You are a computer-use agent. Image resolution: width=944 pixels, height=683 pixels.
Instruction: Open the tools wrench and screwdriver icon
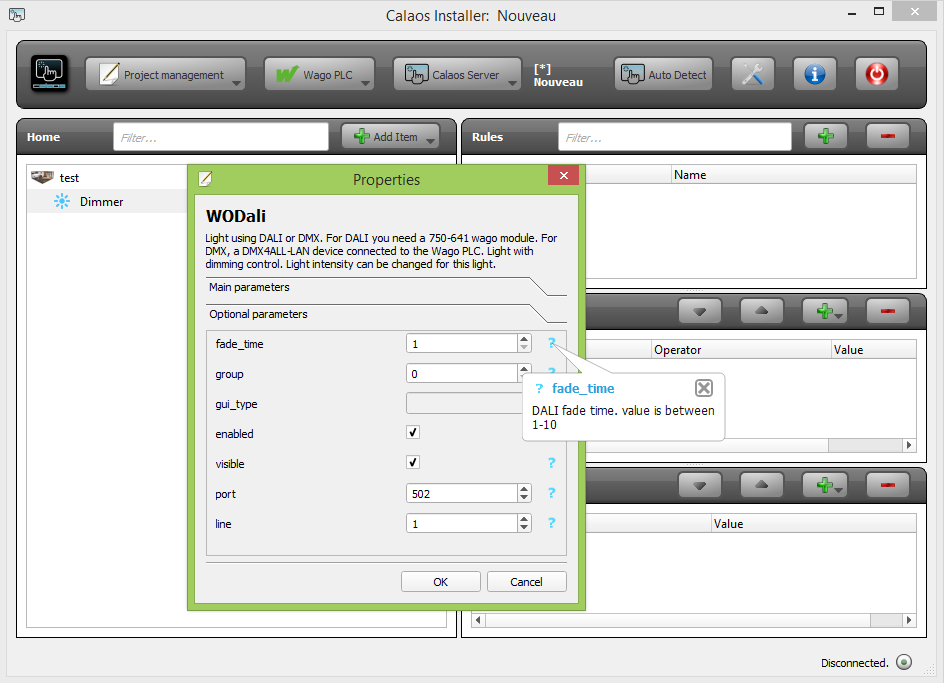(x=753, y=74)
